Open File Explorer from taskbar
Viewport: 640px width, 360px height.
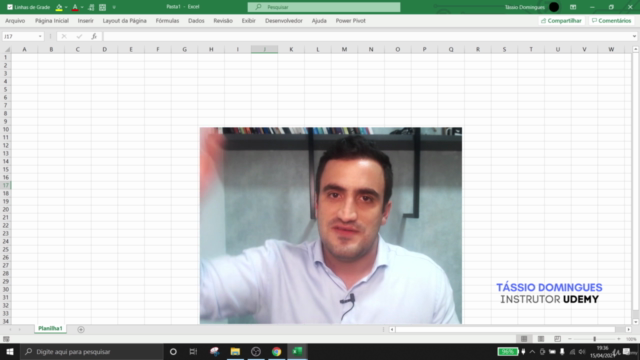(x=235, y=351)
